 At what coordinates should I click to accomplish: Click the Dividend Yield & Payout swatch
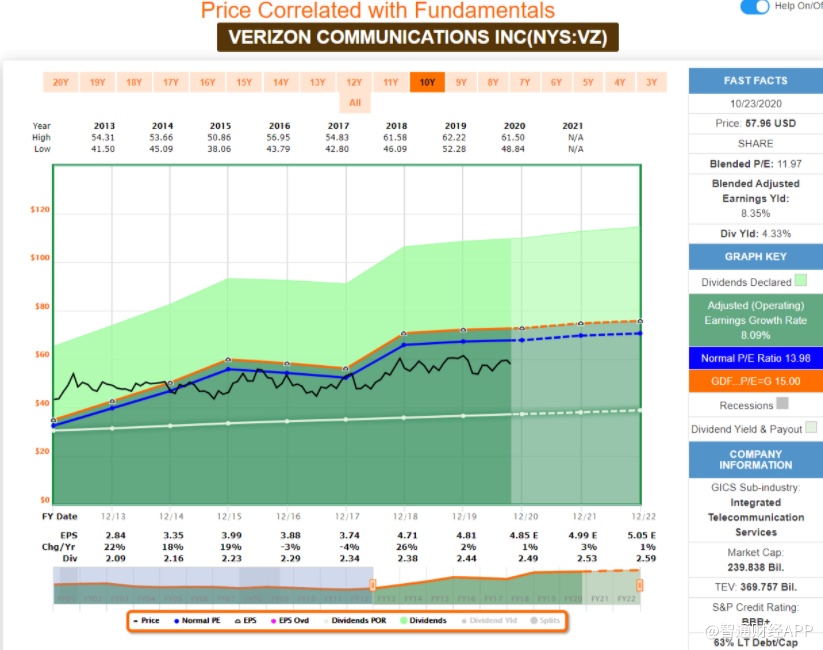tap(811, 428)
